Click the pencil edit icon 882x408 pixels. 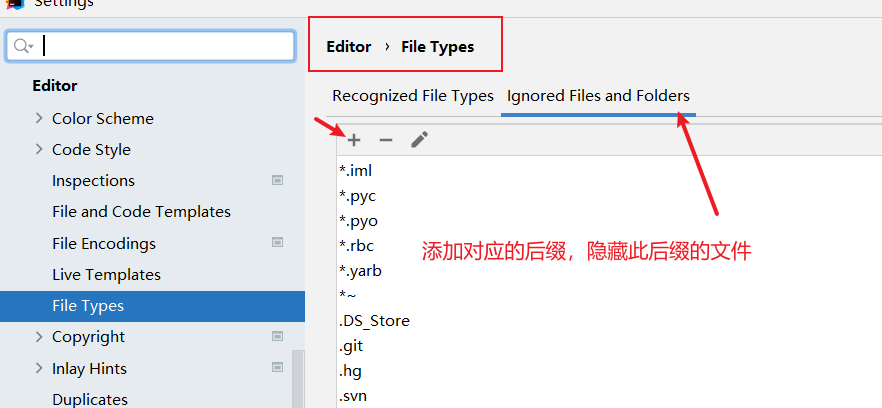click(419, 140)
